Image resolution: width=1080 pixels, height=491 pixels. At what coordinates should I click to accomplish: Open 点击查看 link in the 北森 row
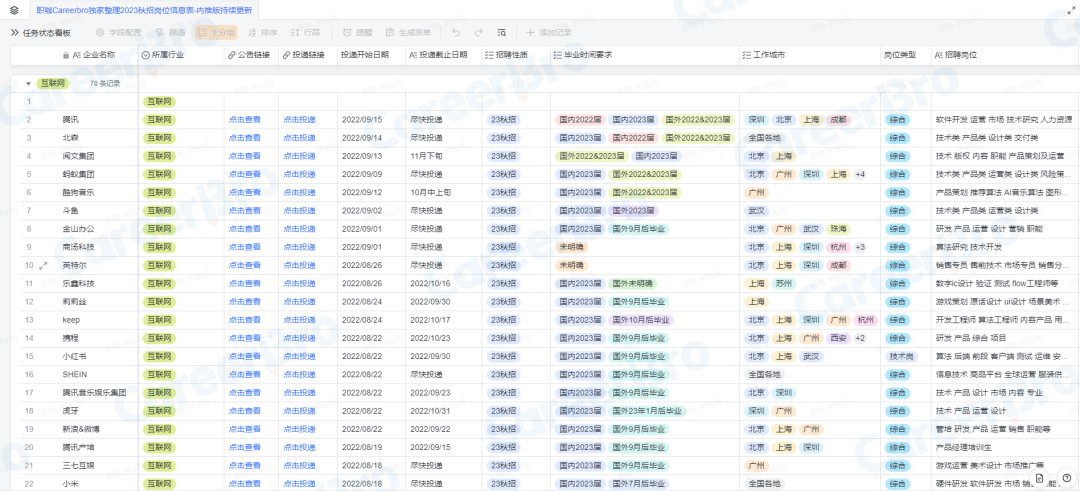[245, 138]
